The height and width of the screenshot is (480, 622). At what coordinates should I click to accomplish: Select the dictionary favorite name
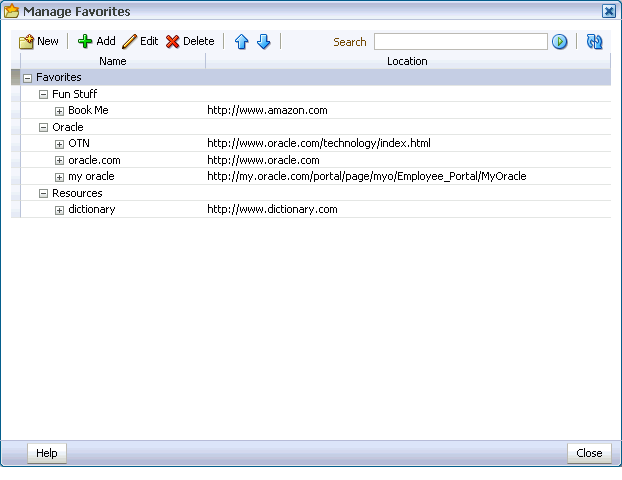click(x=92, y=209)
